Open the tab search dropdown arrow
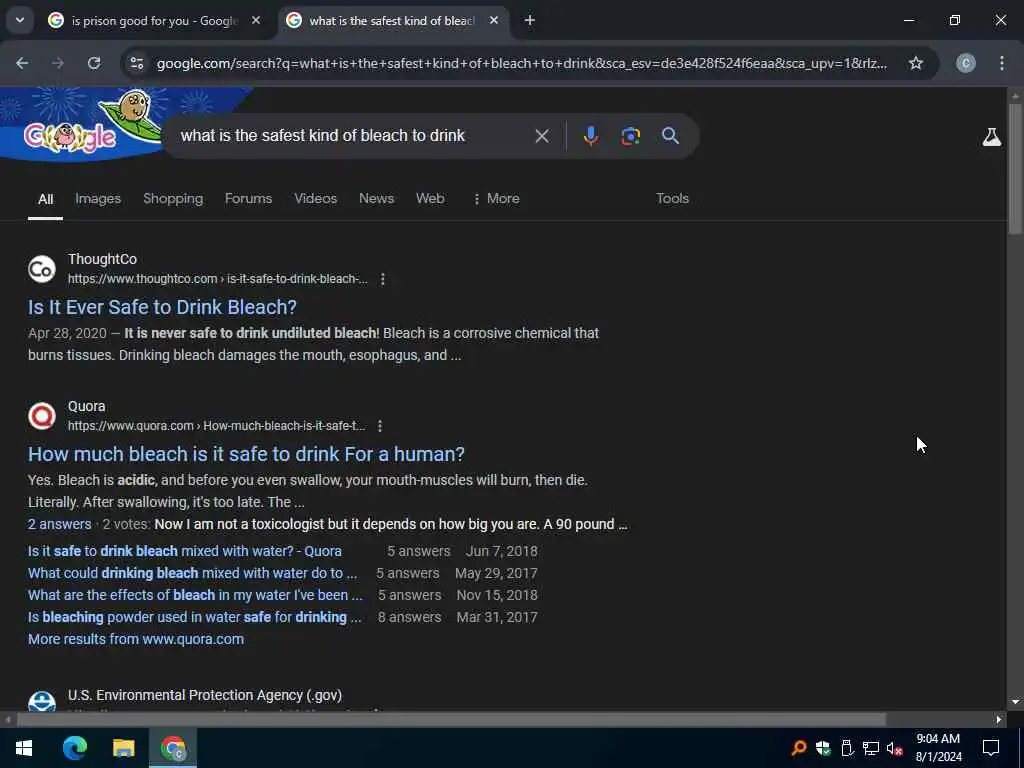Image resolution: width=1024 pixels, height=768 pixels. pos(20,20)
